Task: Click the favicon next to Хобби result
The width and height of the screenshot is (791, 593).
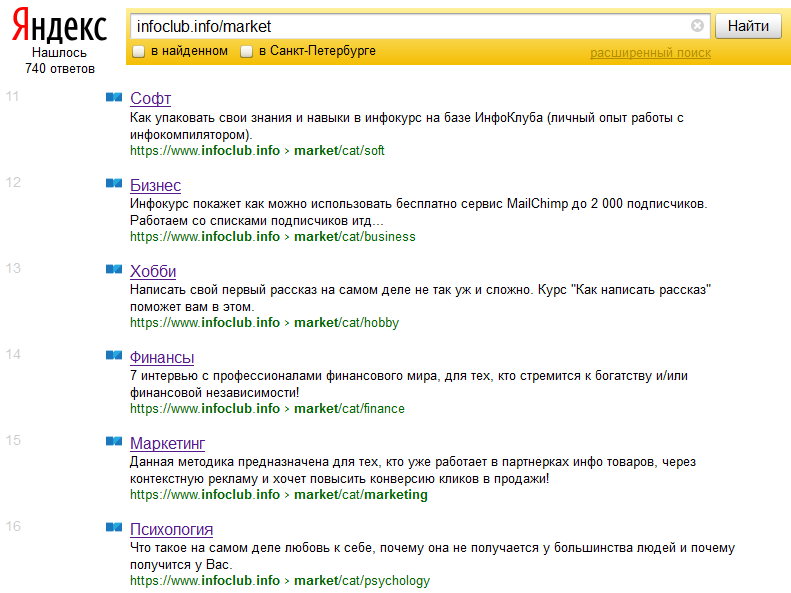Action: [x=114, y=269]
